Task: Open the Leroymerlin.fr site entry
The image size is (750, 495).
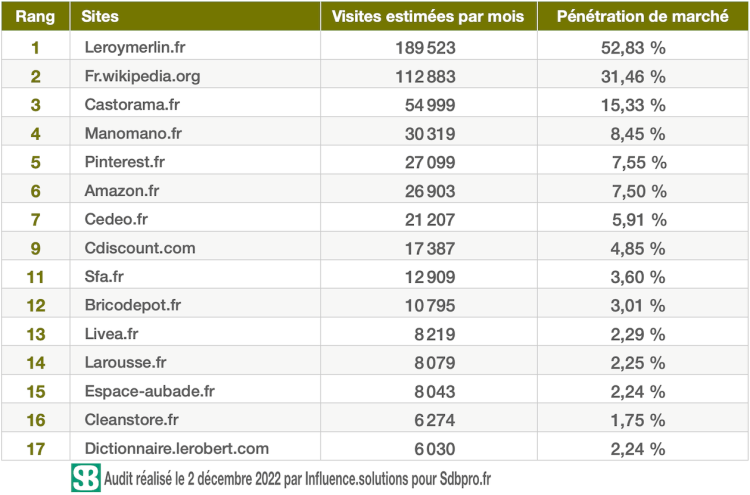Action: click(137, 47)
